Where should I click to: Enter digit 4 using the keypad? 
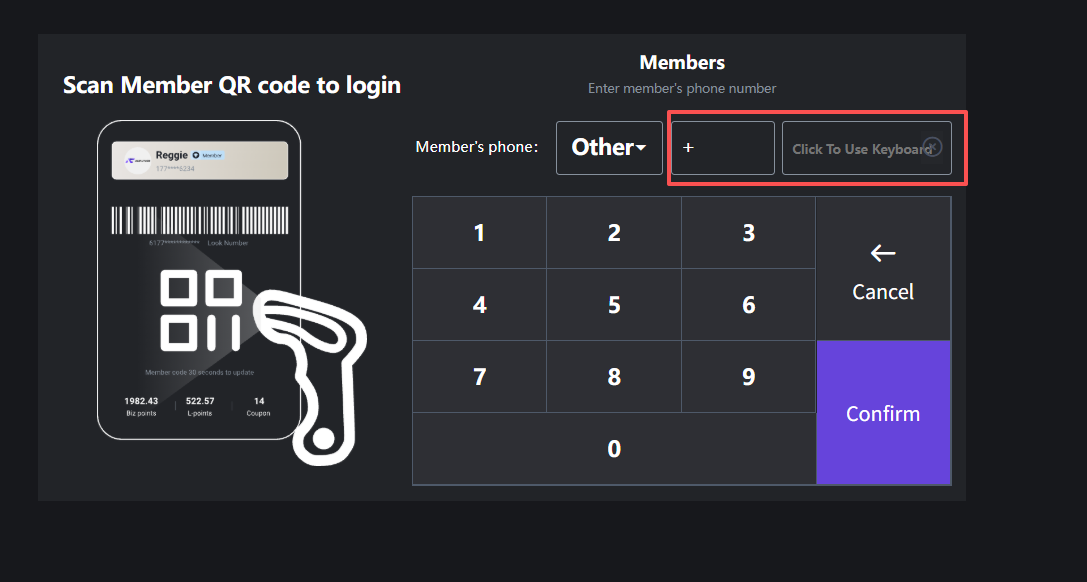[480, 305]
